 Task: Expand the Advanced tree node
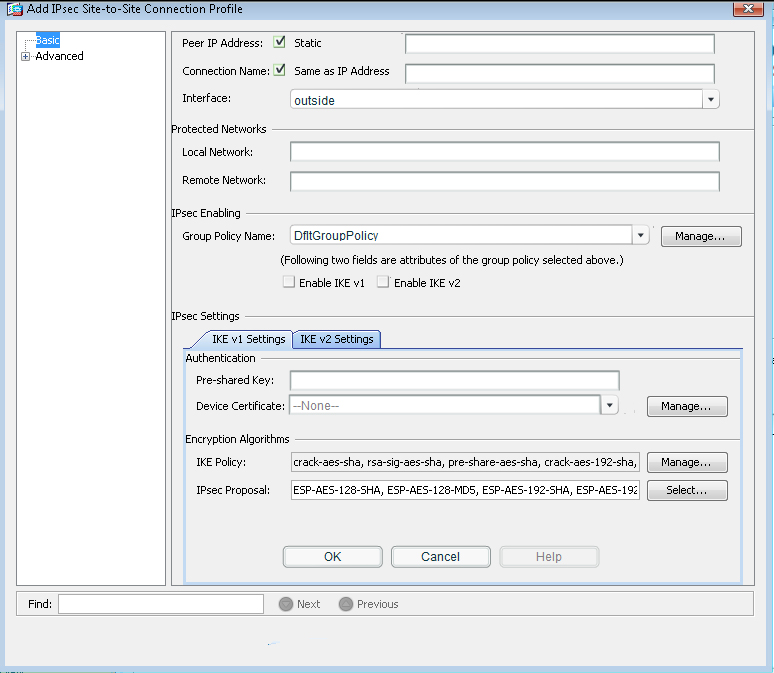click(26, 57)
